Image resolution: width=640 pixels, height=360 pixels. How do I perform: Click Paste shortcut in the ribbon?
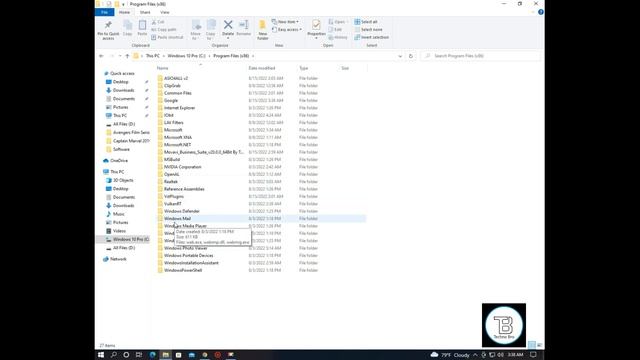click(167, 37)
